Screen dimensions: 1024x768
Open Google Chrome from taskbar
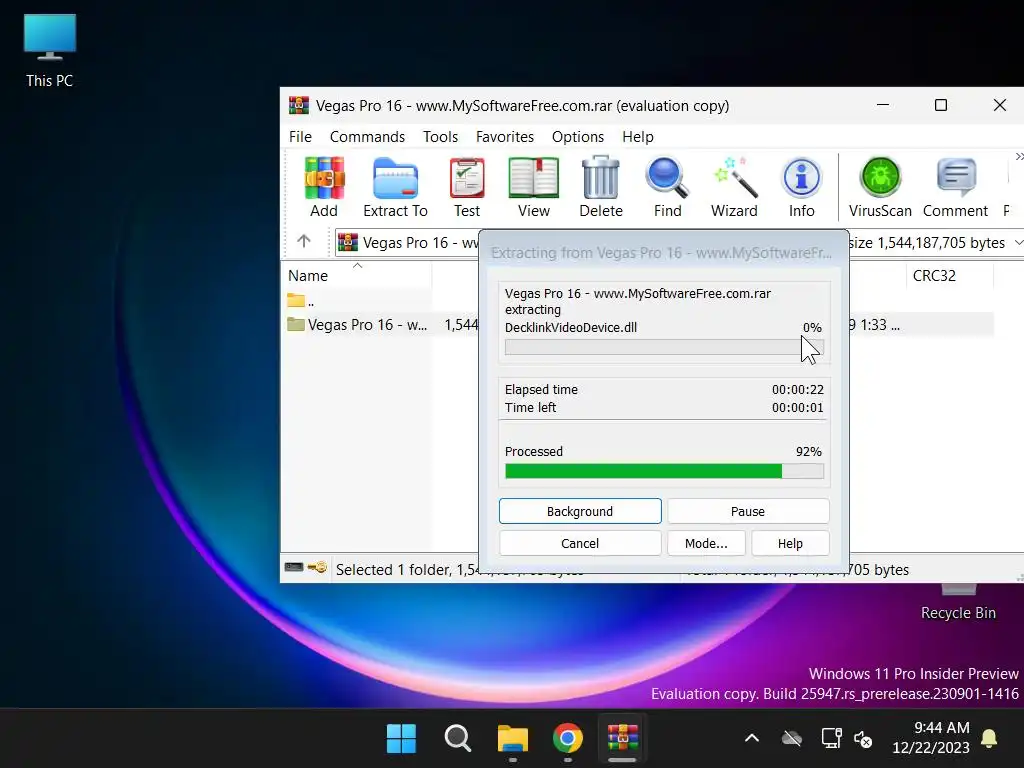(568, 739)
